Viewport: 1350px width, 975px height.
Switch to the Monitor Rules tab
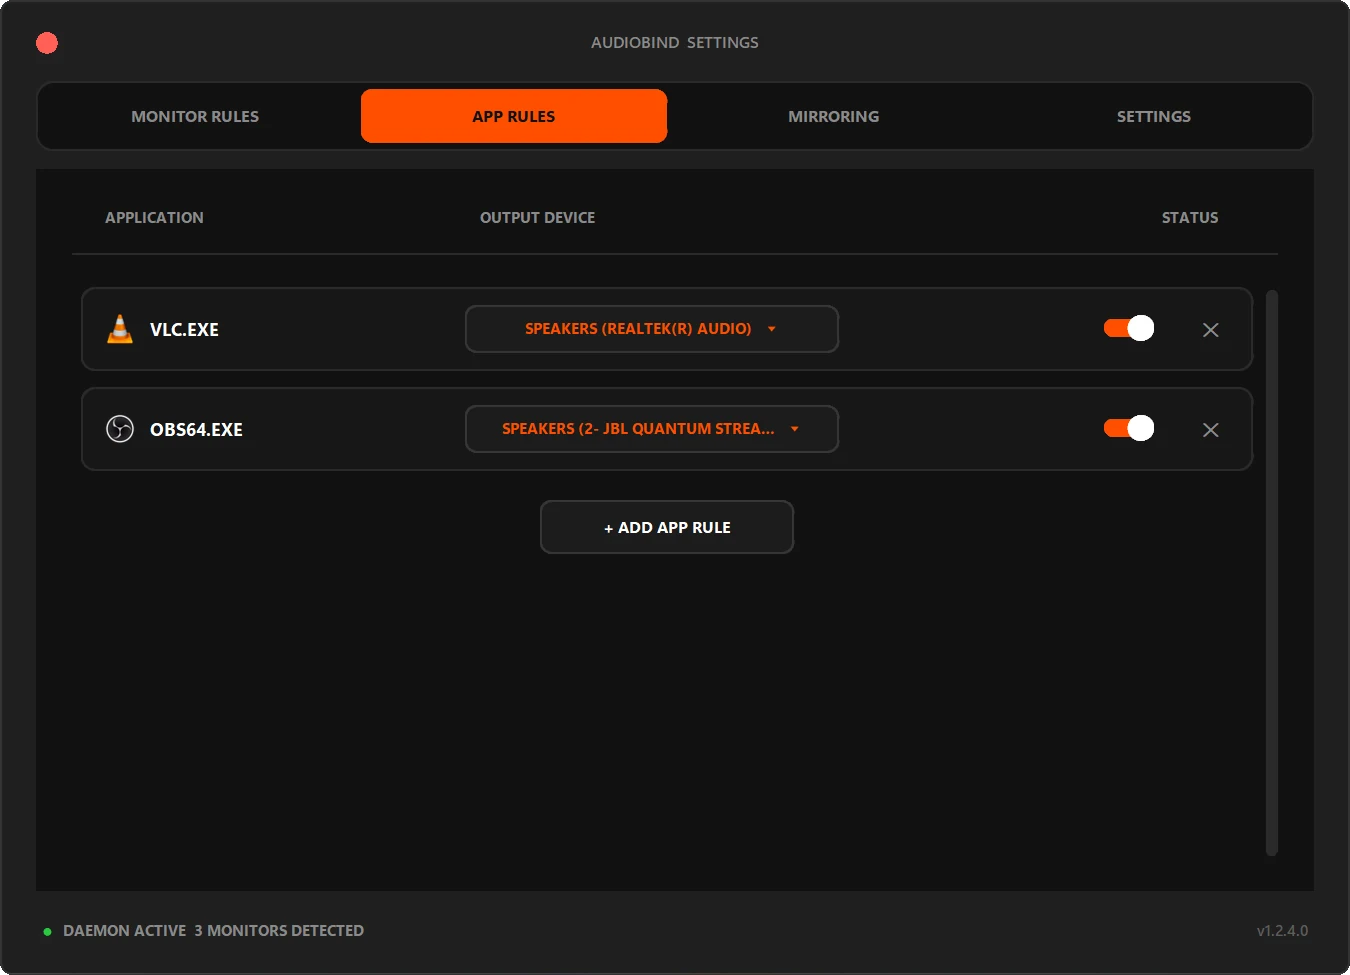195,116
